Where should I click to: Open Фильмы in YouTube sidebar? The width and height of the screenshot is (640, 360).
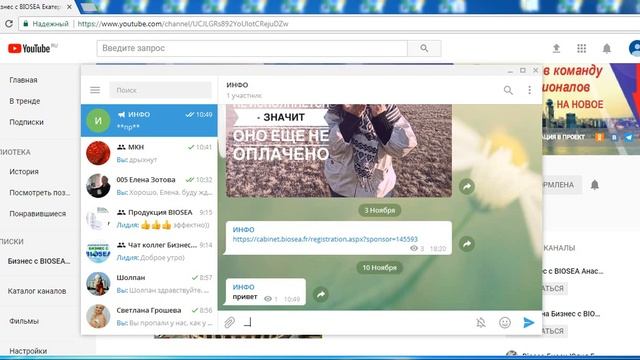(24, 321)
